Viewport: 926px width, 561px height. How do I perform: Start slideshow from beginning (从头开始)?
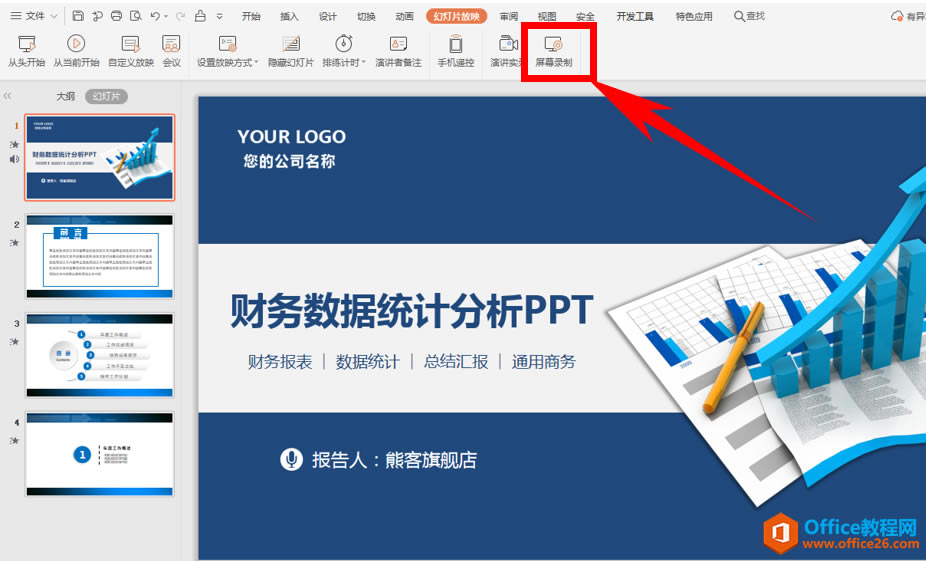[x=27, y=50]
